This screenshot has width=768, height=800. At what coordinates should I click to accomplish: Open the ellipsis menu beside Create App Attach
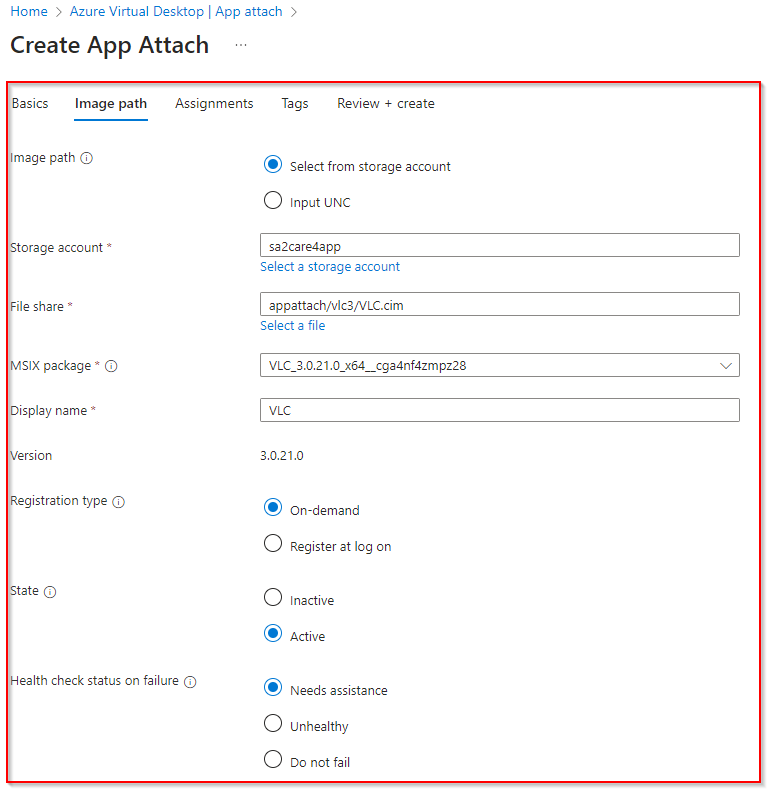coord(241,46)
